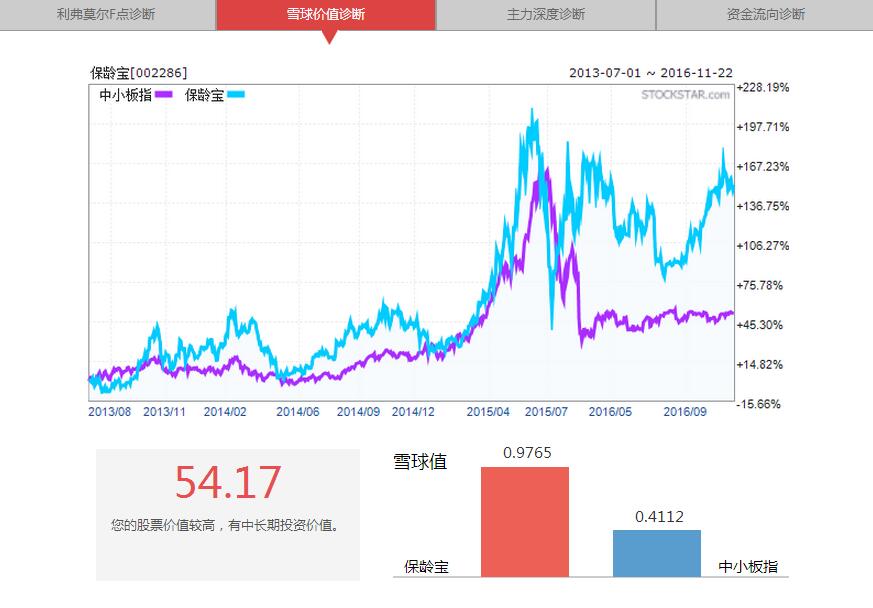
Task: Click the +106.27% axis label
Action: [x=763, y=246]
